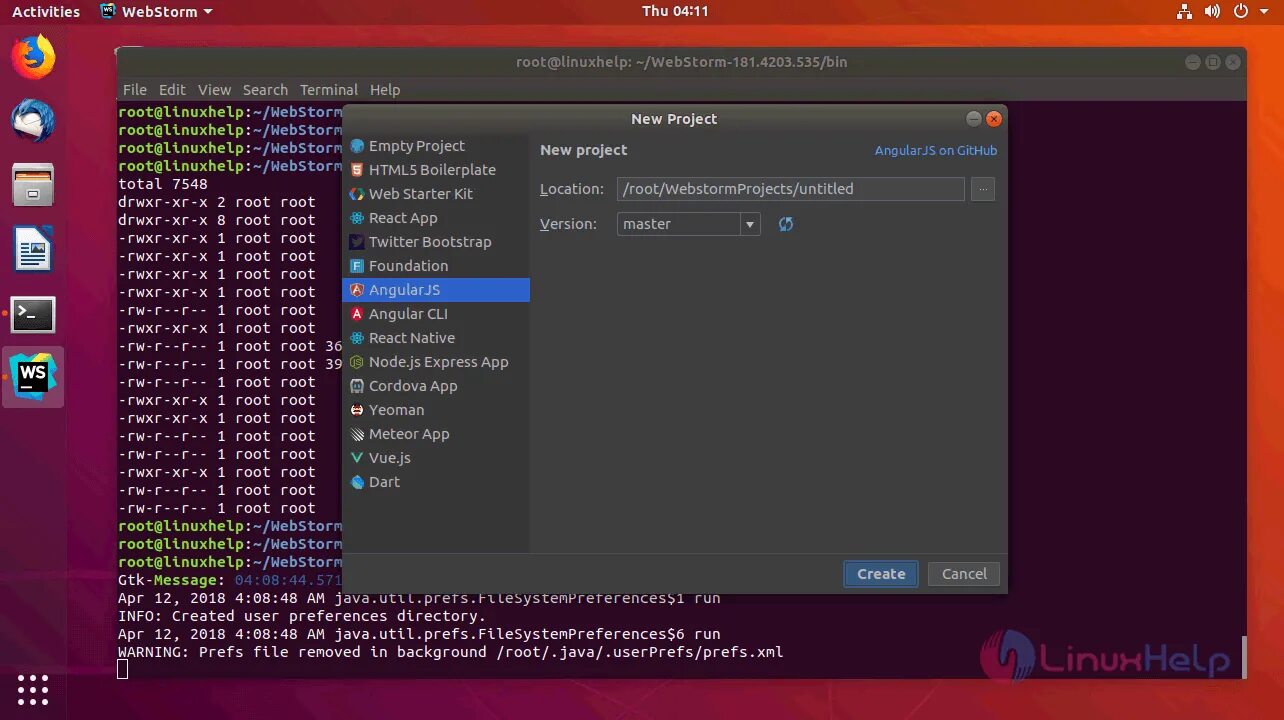
Task: Click the Create button
Action: pyautogui.click(x=881, y=574)
